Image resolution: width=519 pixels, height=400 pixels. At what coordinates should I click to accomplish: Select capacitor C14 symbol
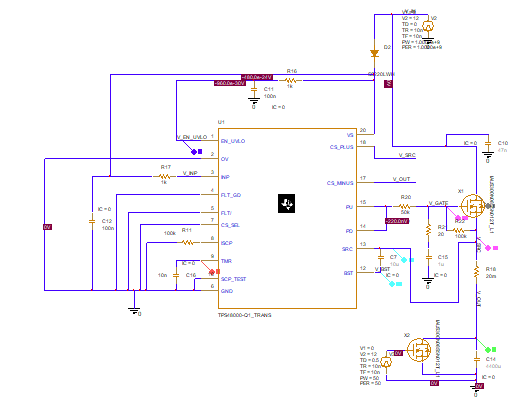tap(477, 359)
